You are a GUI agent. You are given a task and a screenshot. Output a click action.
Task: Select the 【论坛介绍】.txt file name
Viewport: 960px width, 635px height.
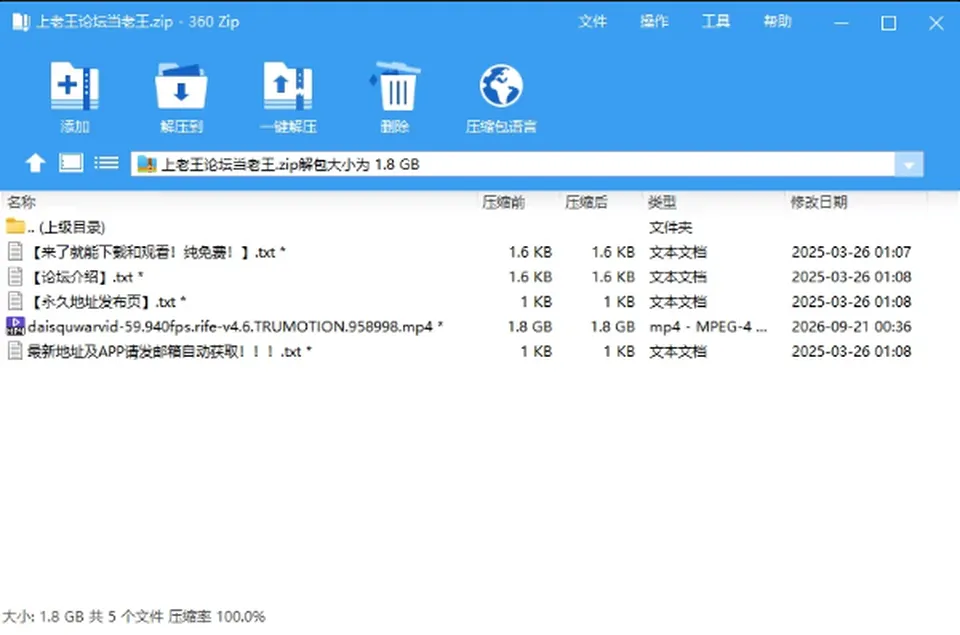point(87,277)
